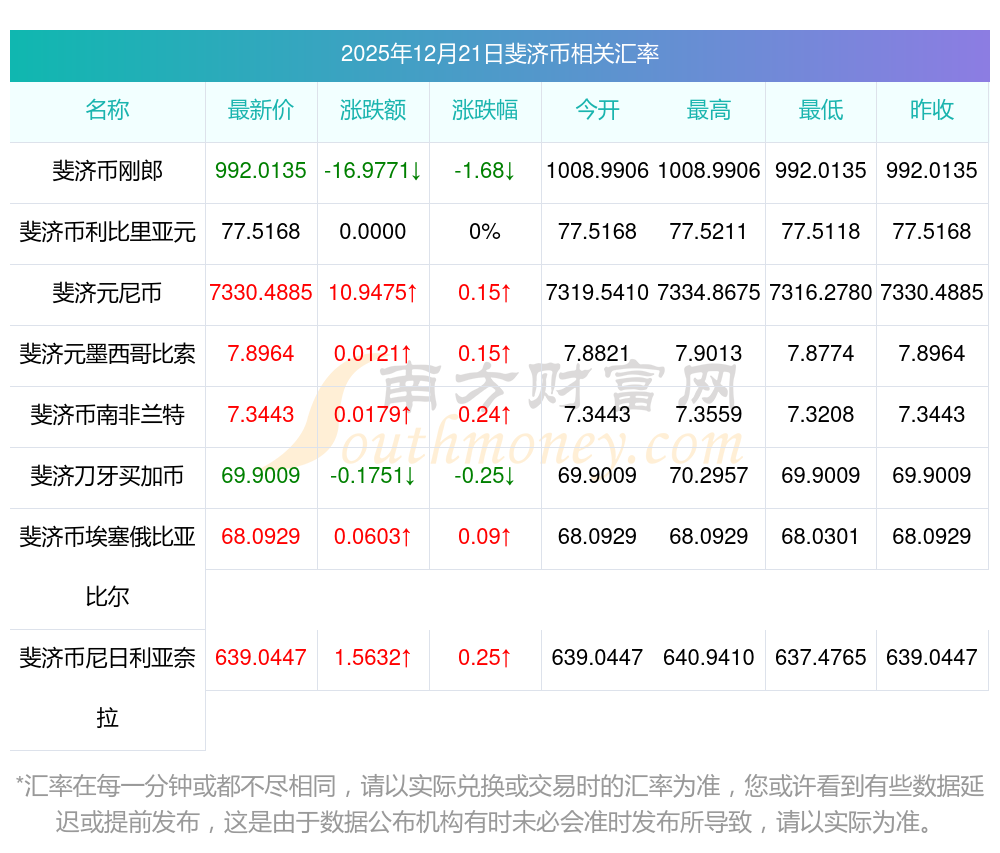This screenshot has height=853, width=1000.
Task: Click the open value 7.8821
Action: pos(597,354)
